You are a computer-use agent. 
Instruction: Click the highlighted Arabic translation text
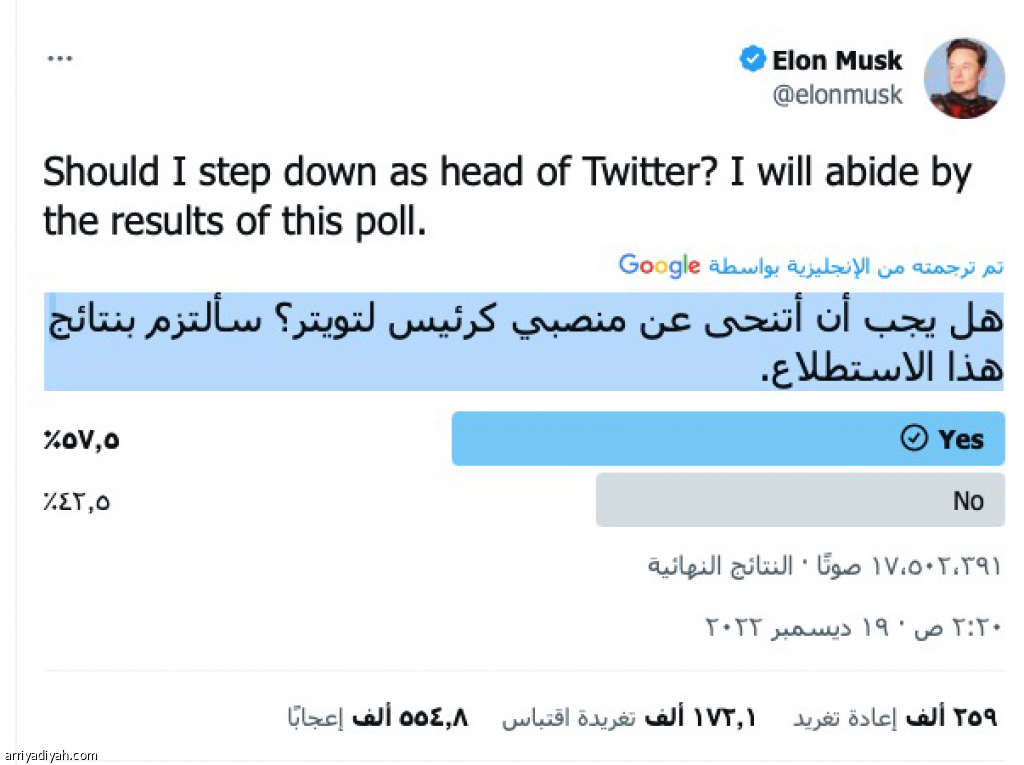pos(524,342)
